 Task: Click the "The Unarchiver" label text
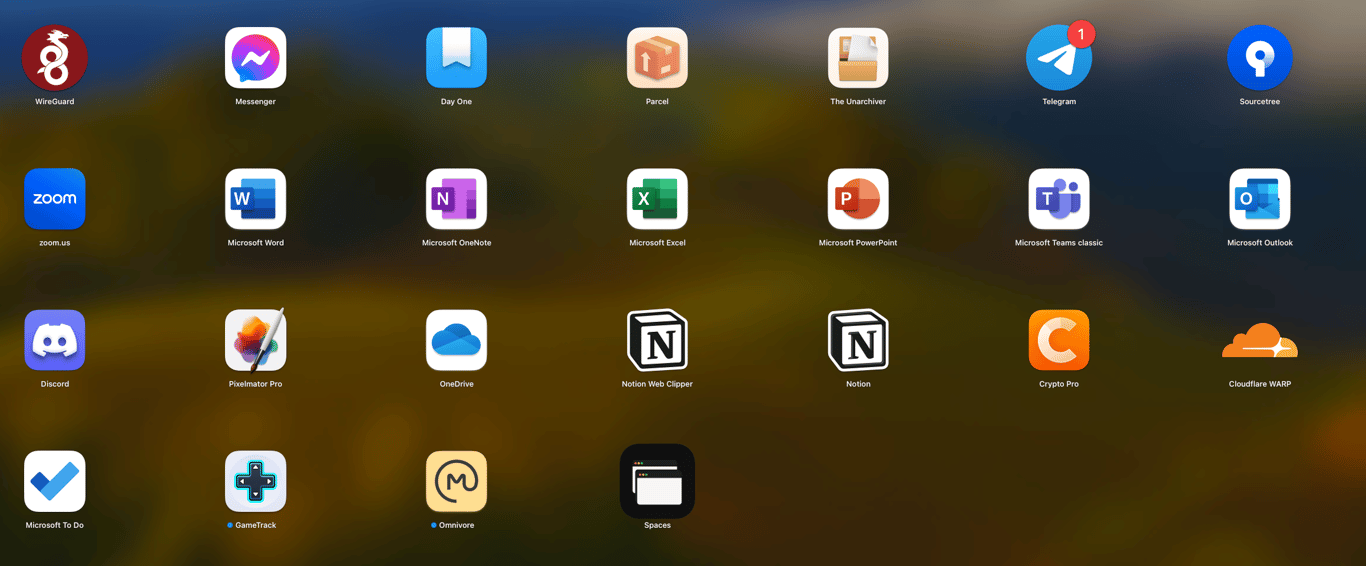tap(858, 102)
